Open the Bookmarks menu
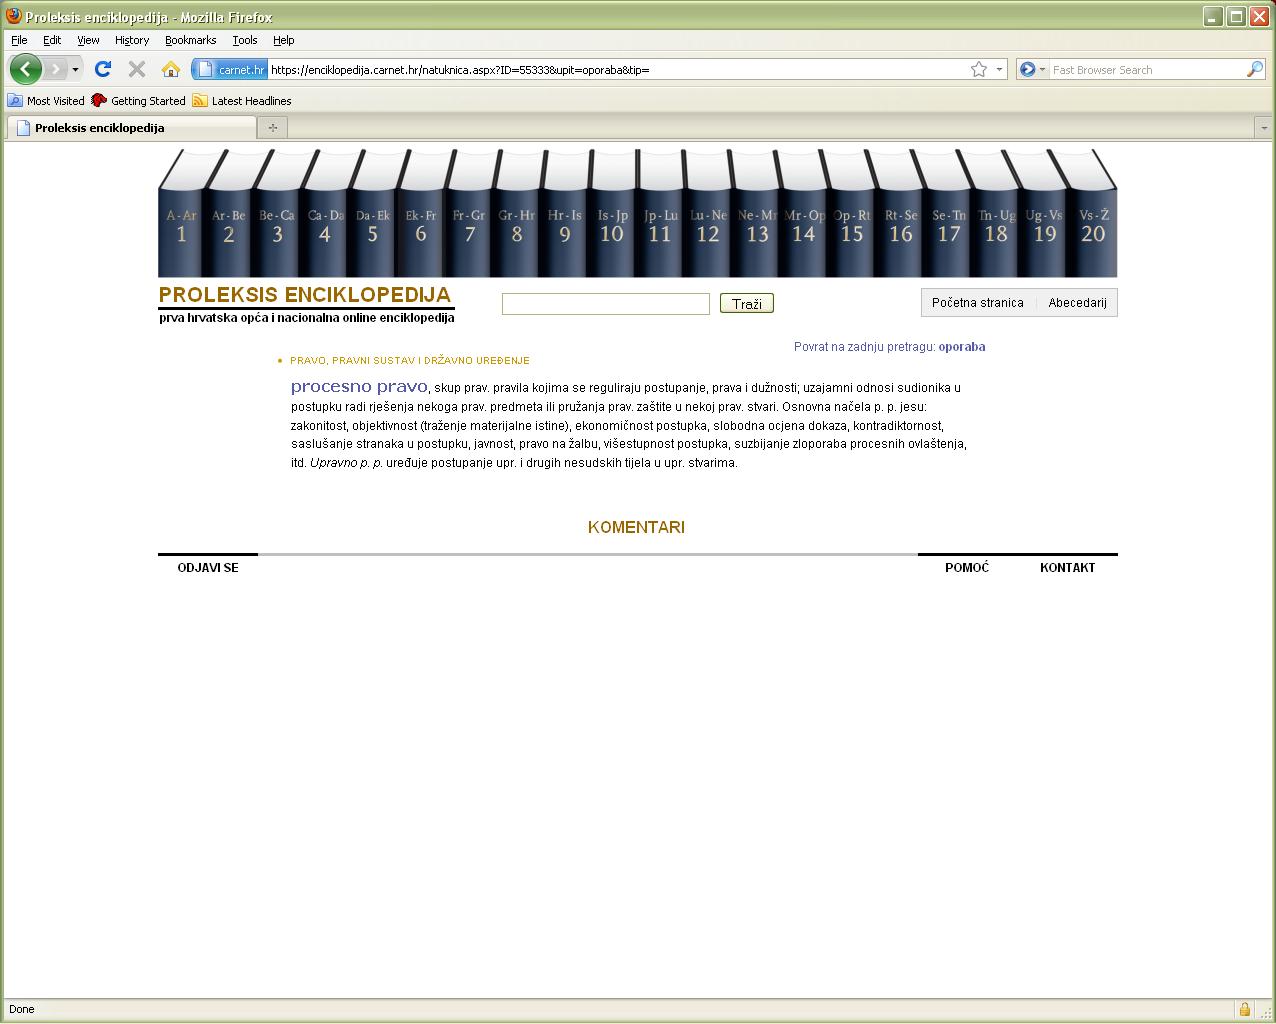This screenshot has width=1276, height=1024. (190, 40)
